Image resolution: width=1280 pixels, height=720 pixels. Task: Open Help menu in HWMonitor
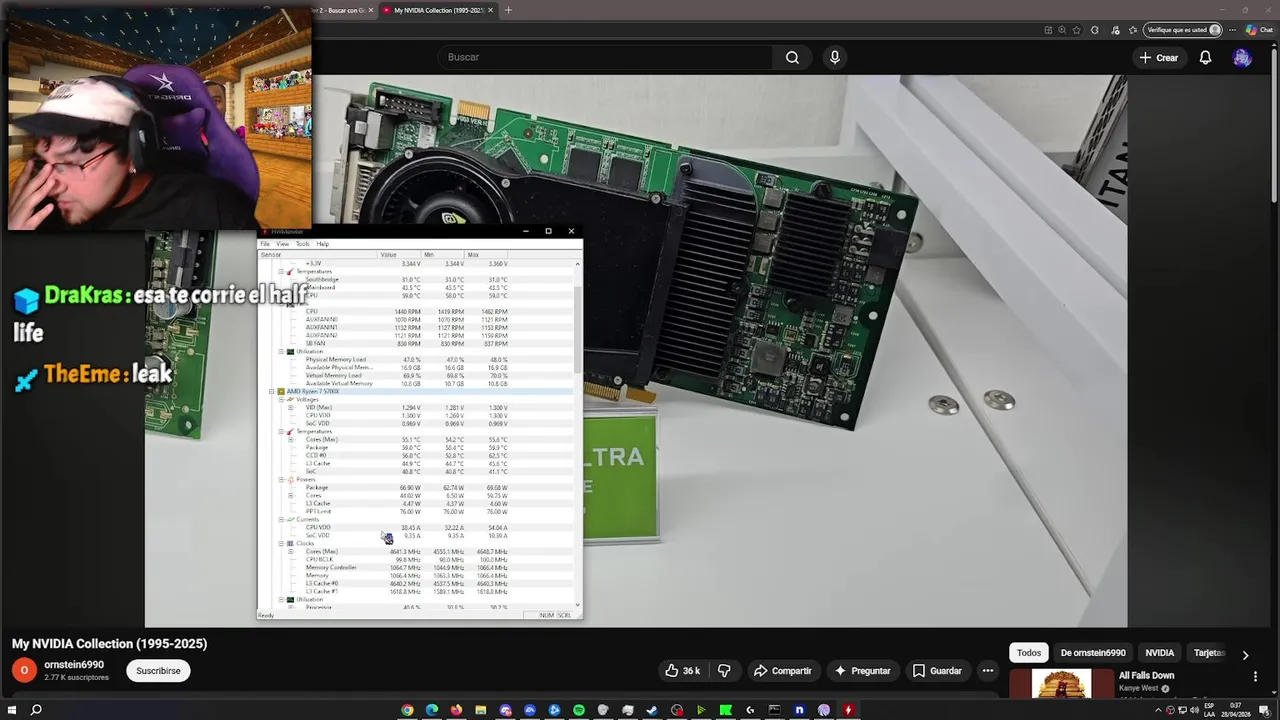(x=323, y=244)
